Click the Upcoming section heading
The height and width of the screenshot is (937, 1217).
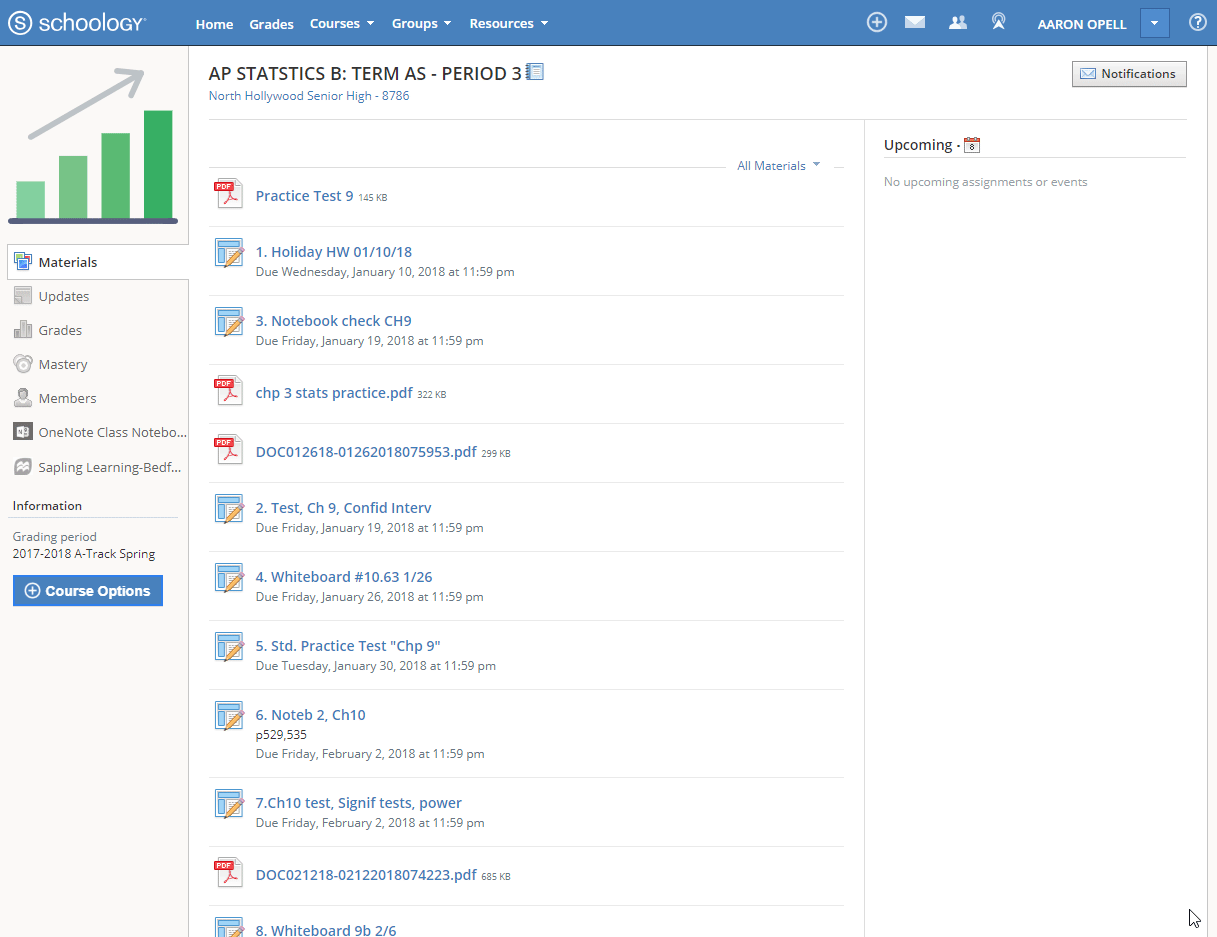[918, 145]
